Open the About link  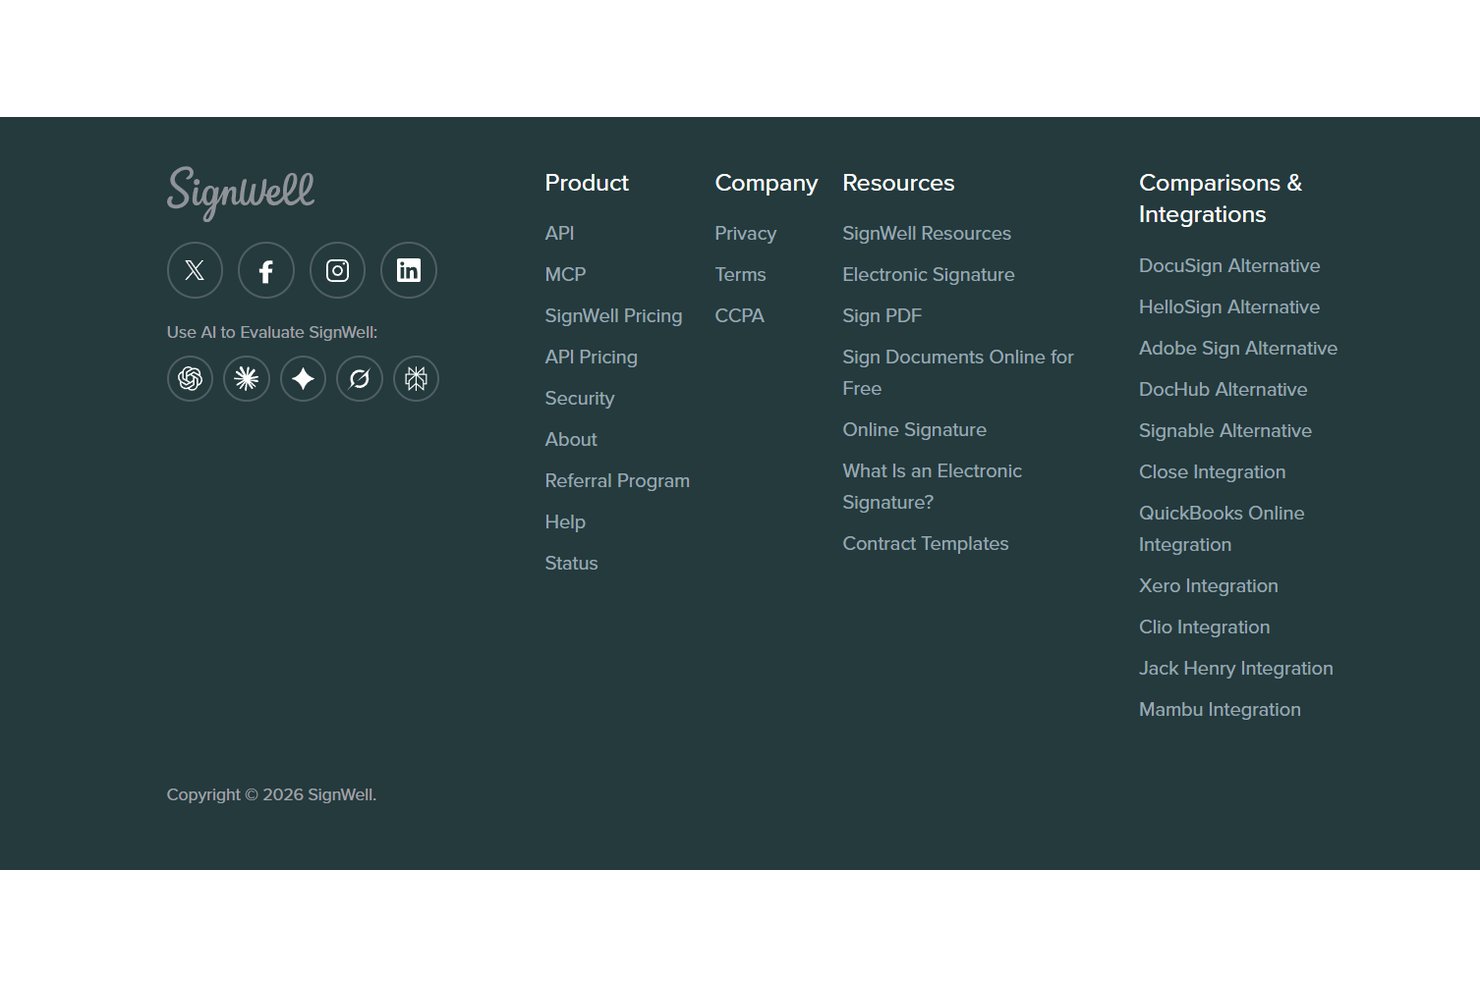[571, 439]
